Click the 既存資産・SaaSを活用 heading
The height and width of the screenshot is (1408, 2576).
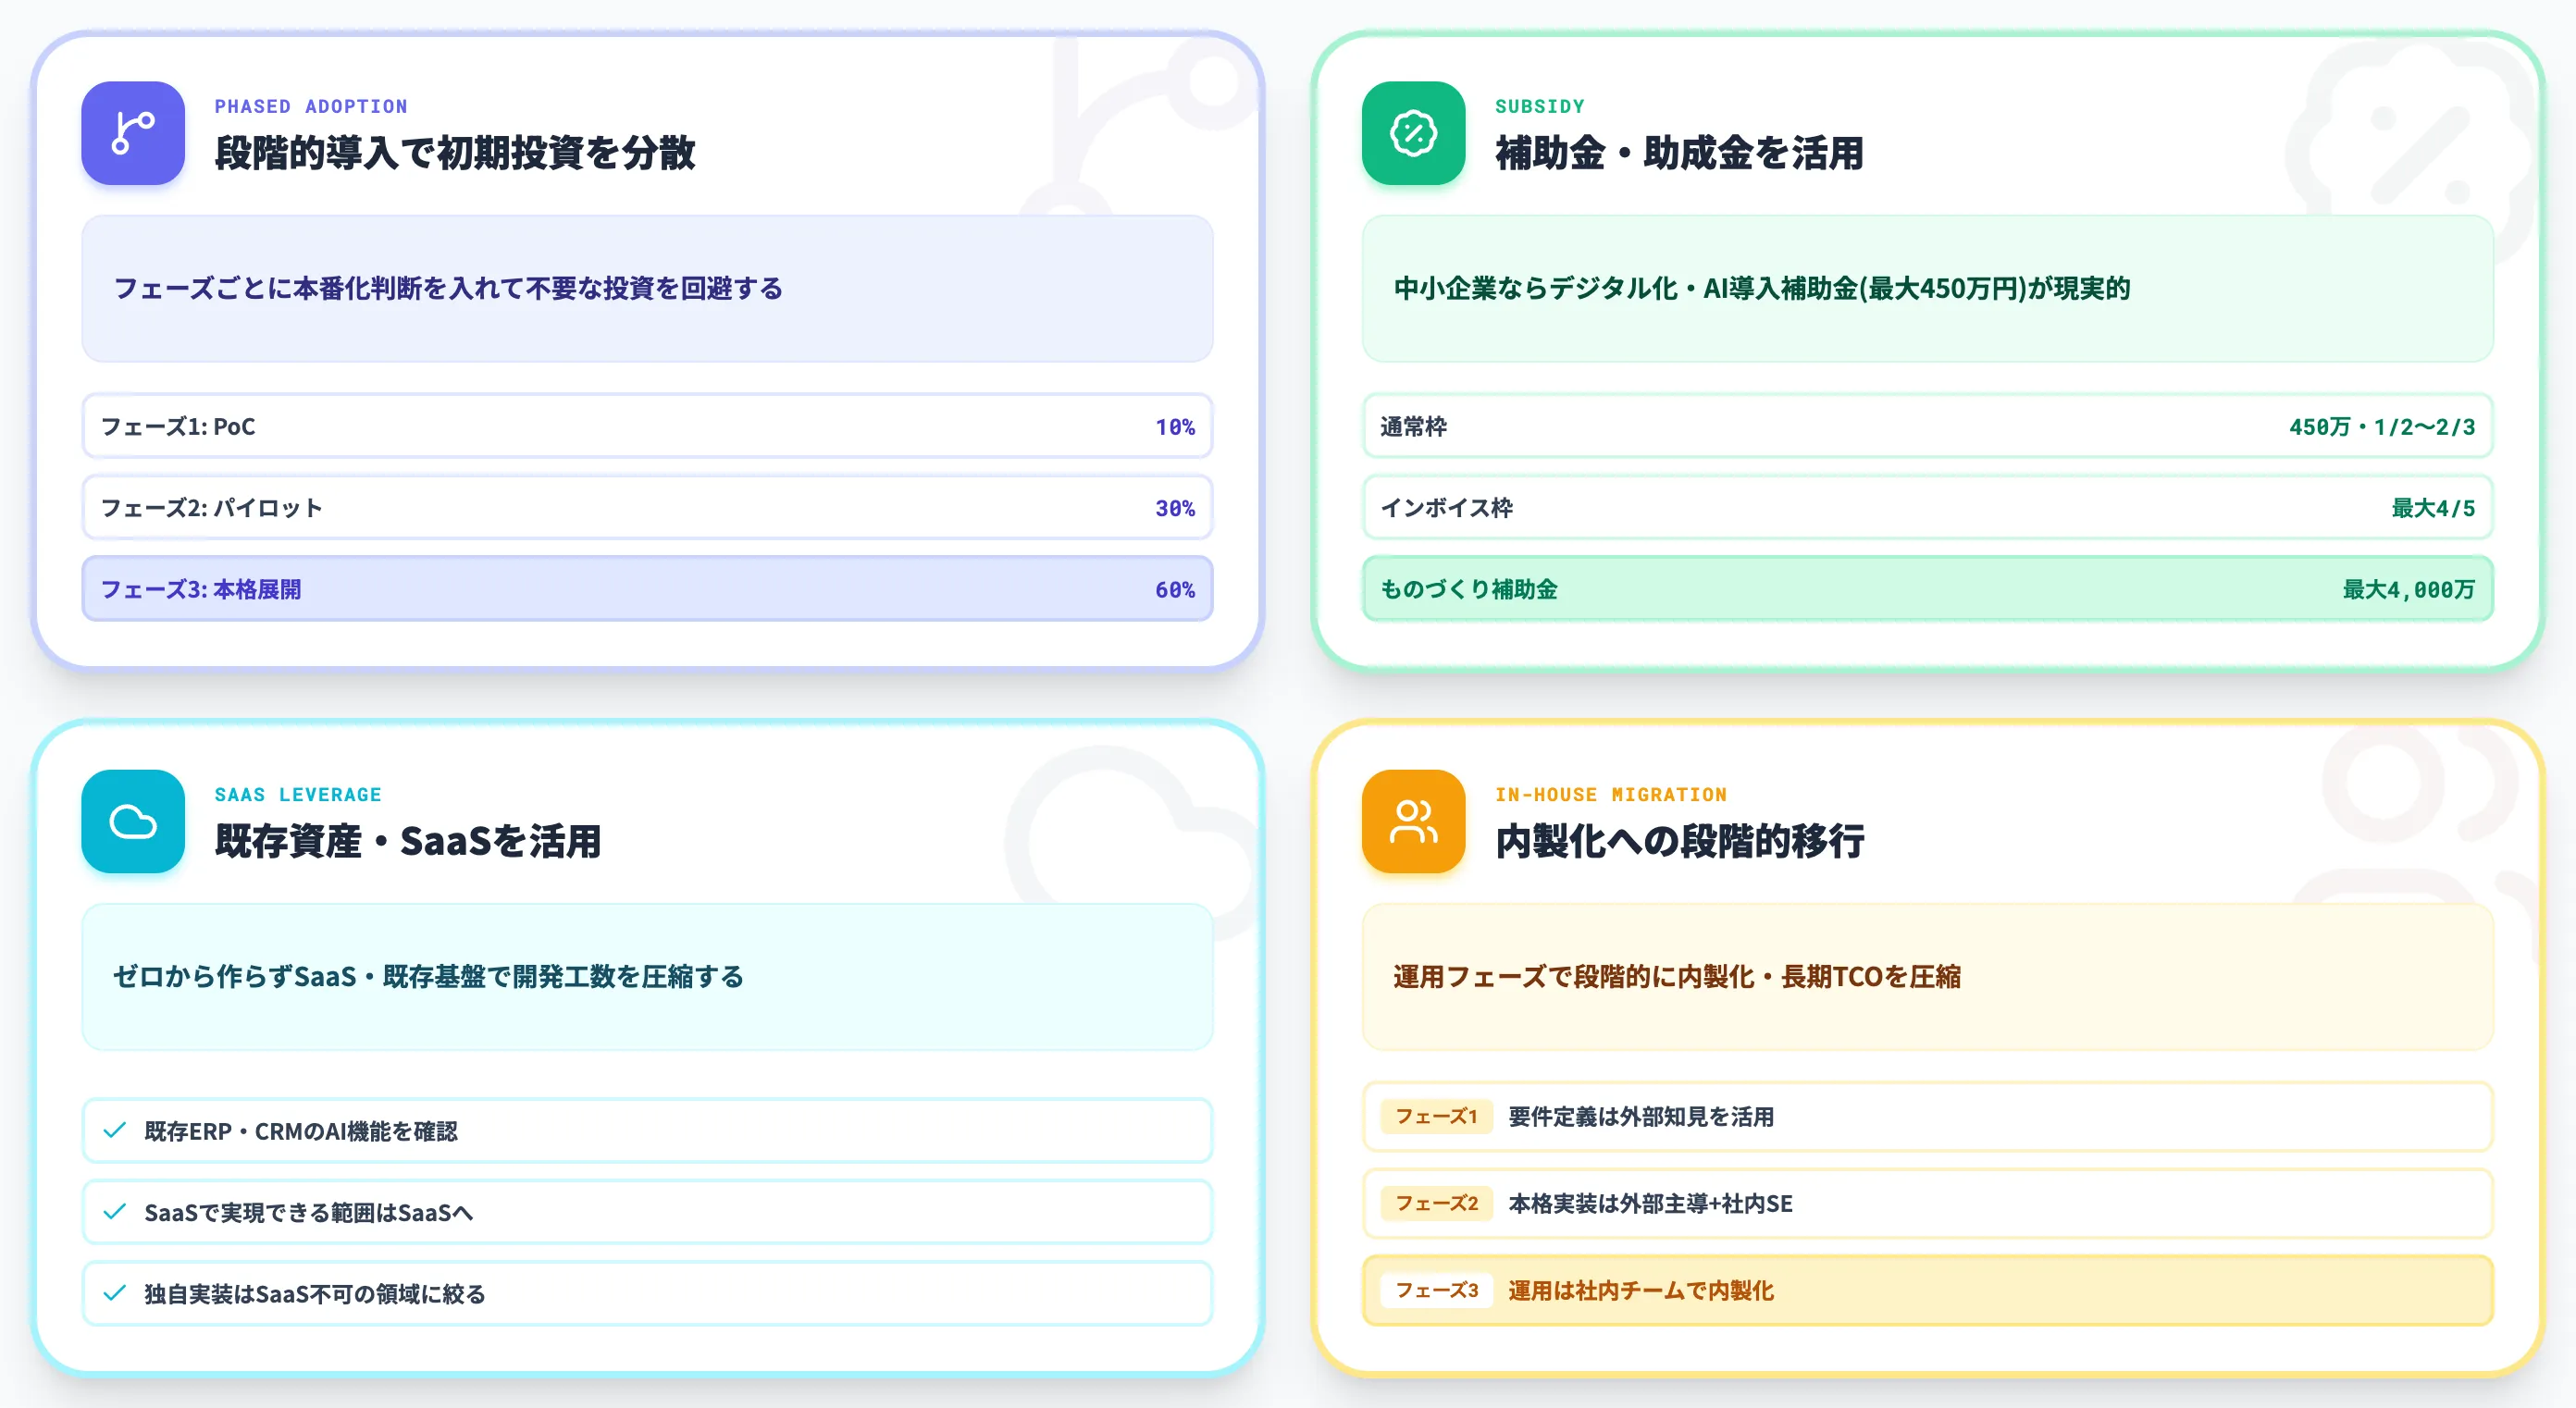pos(408,841)
